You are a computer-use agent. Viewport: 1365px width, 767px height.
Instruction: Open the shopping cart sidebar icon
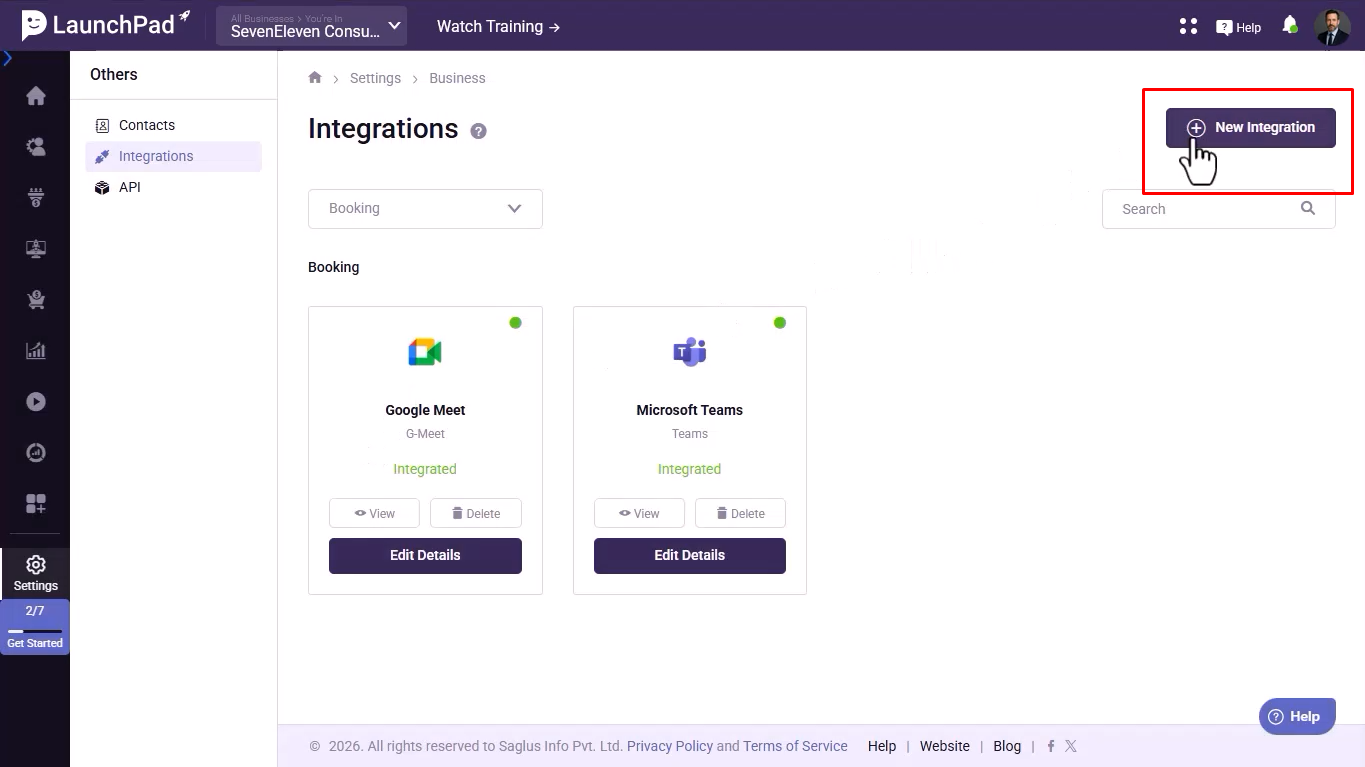coord(36,299)
